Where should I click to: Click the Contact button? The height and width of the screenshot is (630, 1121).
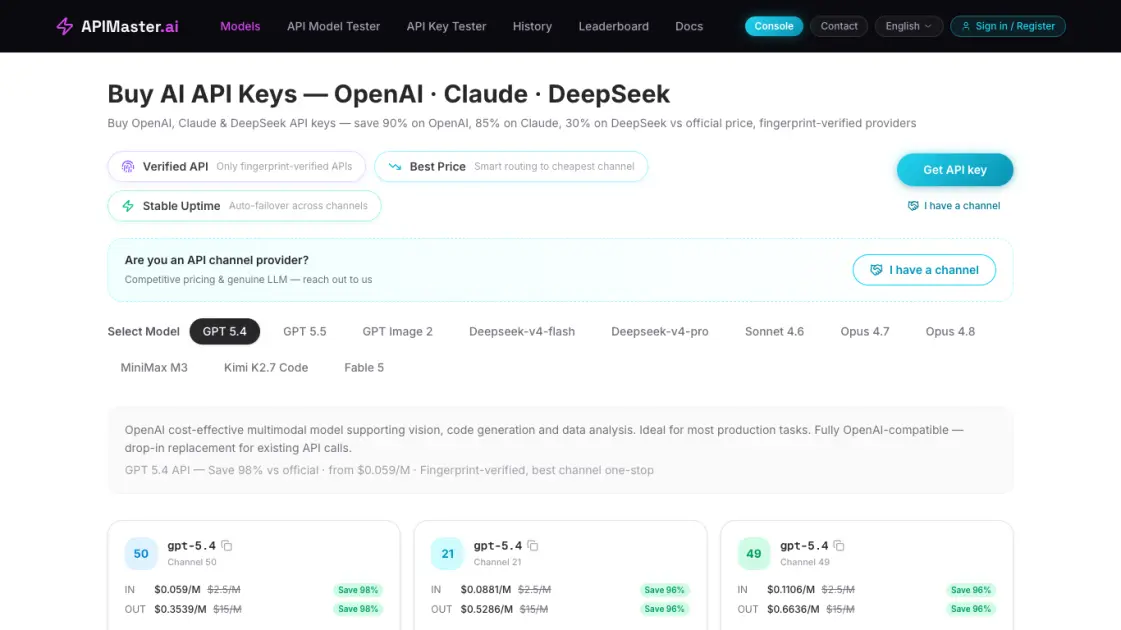pyautogui.click(x=839, y=26)
